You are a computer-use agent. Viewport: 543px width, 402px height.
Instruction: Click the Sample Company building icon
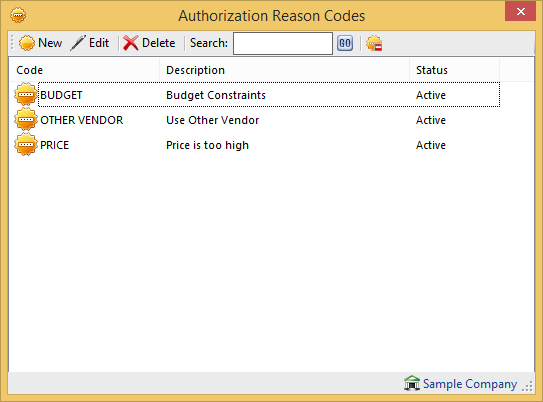[412, 383]
